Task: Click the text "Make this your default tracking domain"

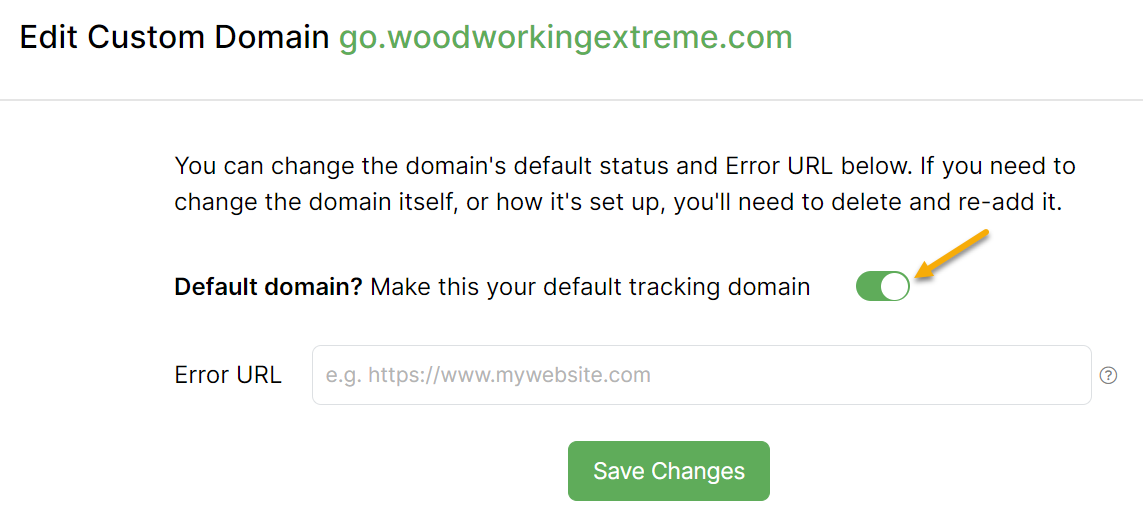Action: click(590, 288)
